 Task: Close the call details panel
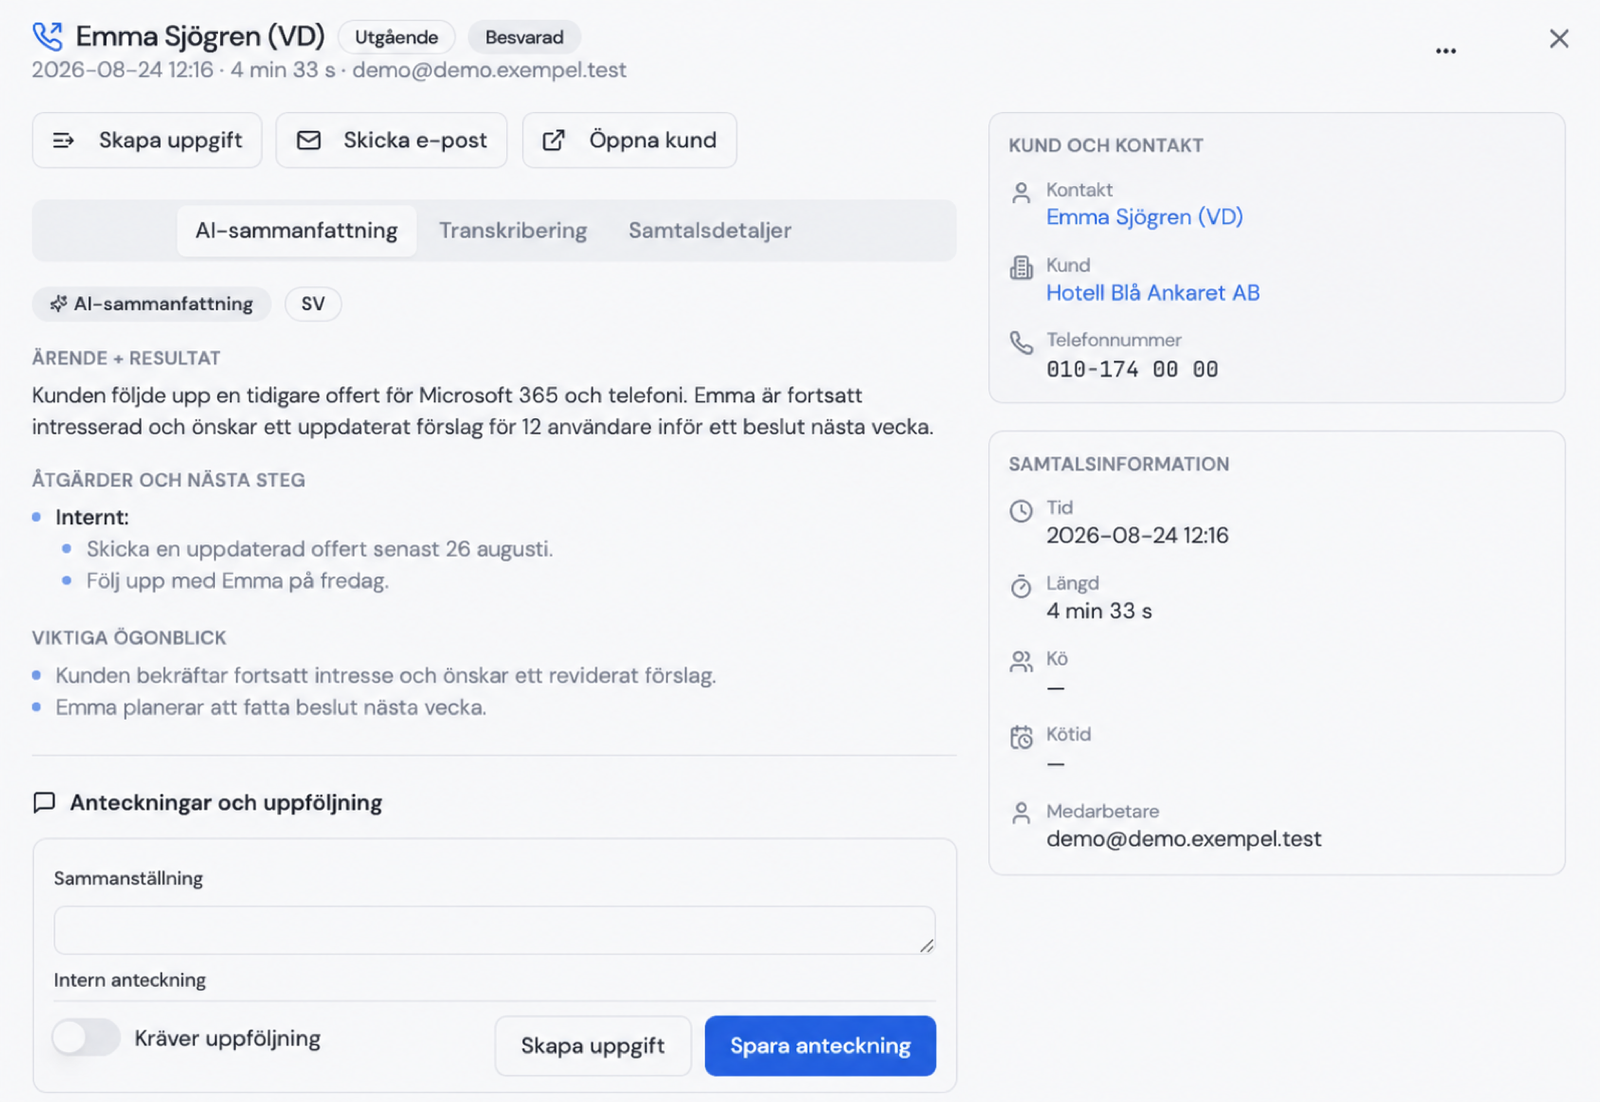click(1559, 39)
